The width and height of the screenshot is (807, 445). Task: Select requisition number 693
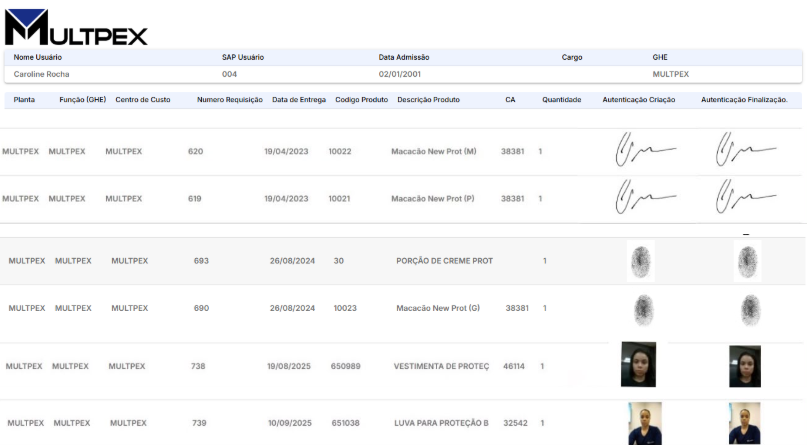pos(201,261)
